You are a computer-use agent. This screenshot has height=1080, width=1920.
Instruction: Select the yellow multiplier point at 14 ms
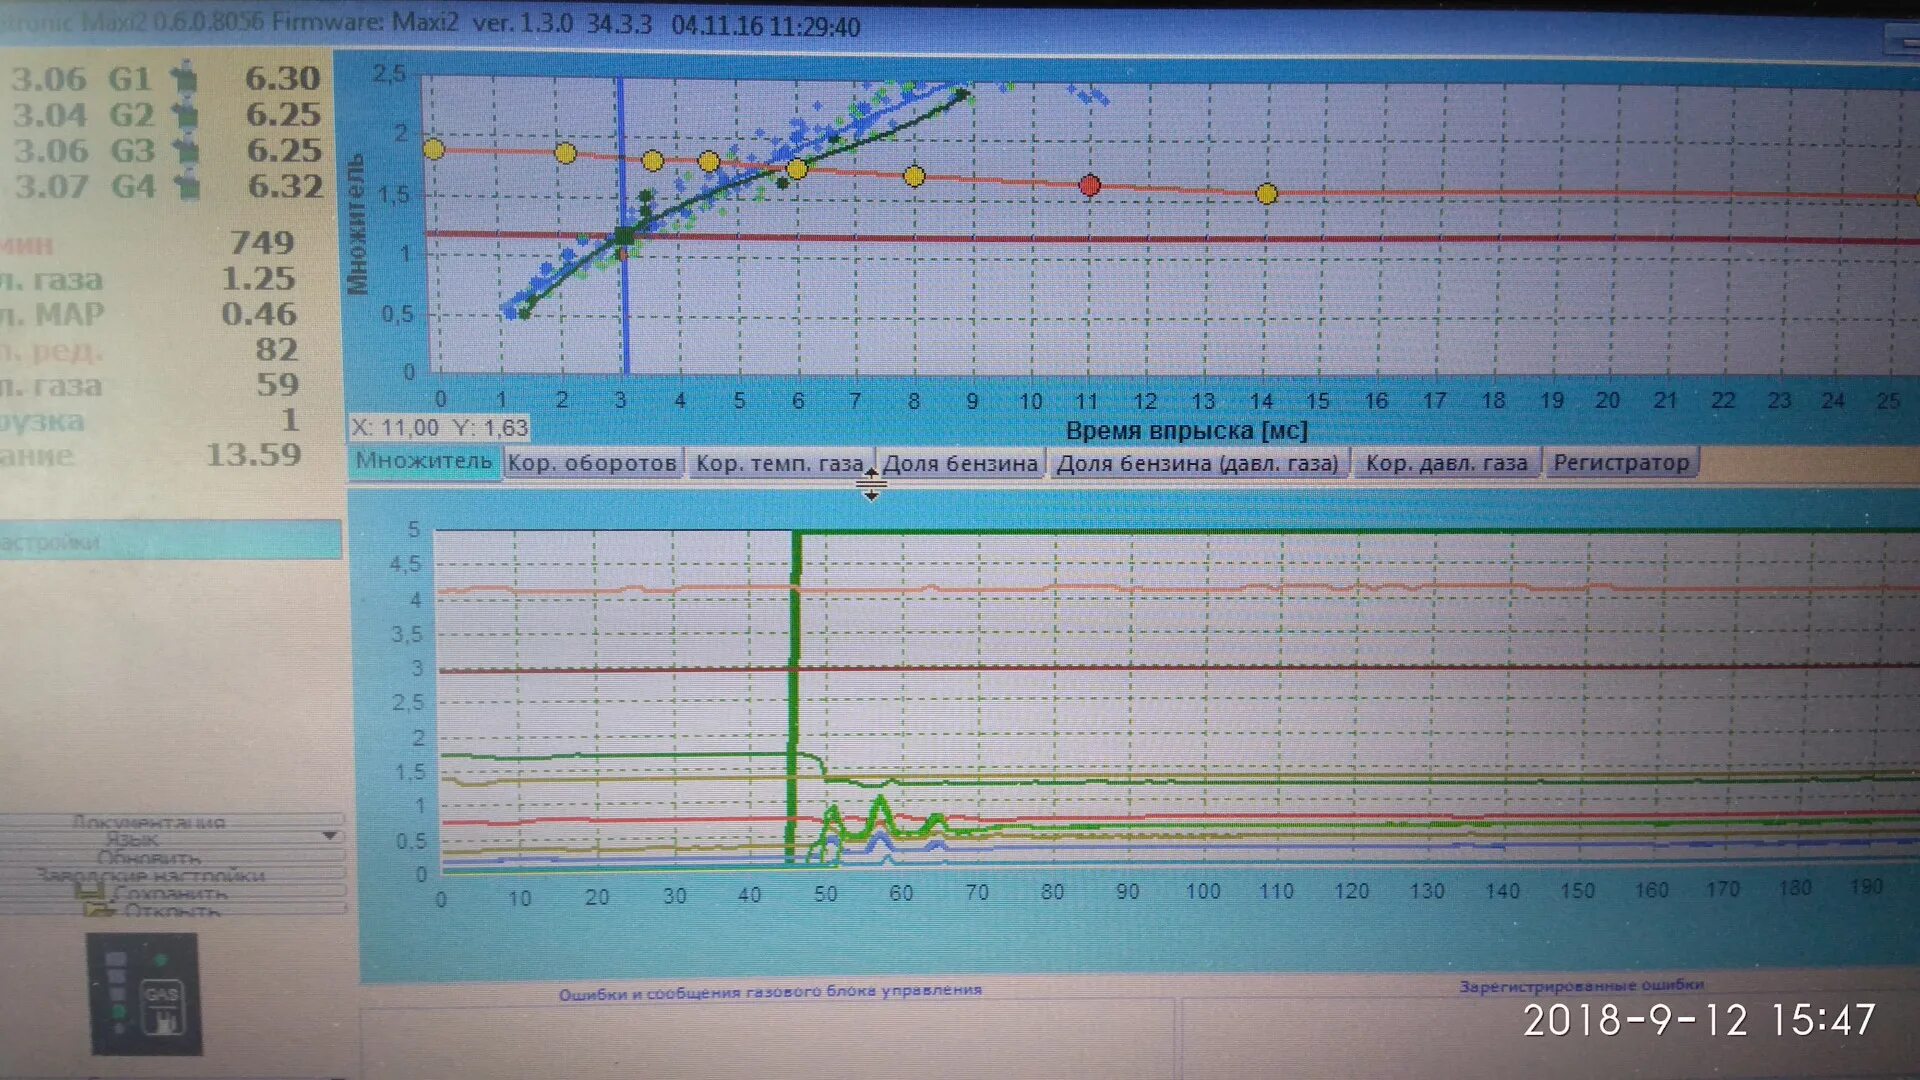coord(1266,194)
